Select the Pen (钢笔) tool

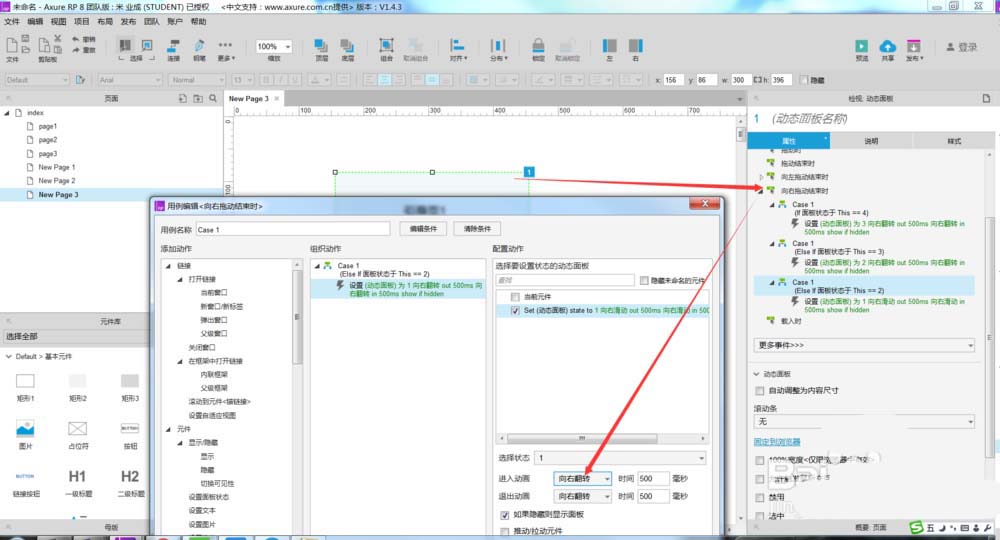tap(199, 45)
